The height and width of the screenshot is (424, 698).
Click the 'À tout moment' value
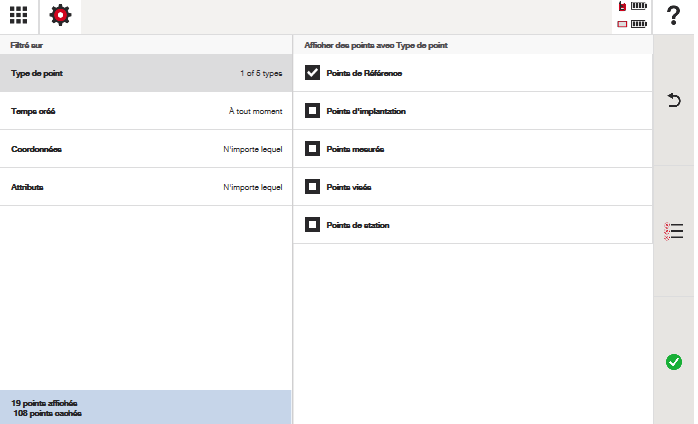coord(255,111)
